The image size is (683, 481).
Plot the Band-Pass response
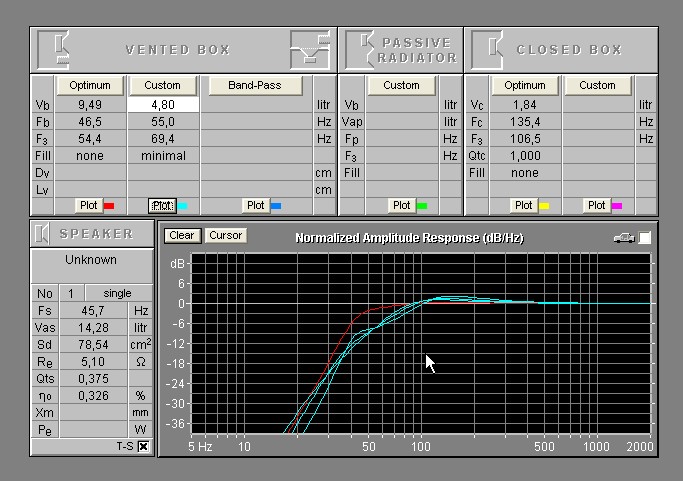click(x=255, y=205)
